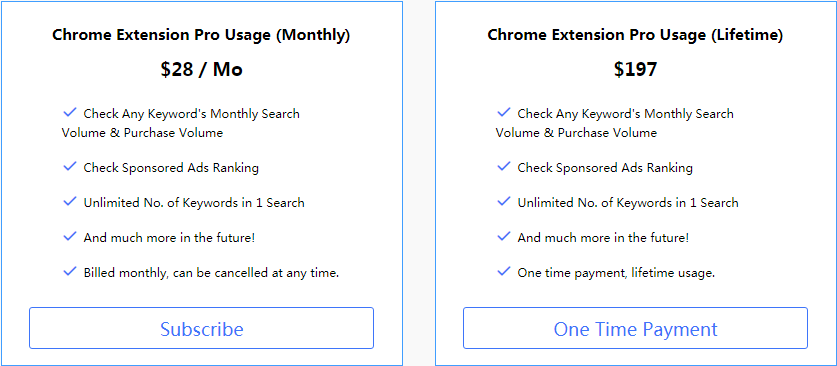Click checkmark beside Billed monthly text
Image resolution: width=837 pixels, height=366 pixels.
tap(70, 272)
